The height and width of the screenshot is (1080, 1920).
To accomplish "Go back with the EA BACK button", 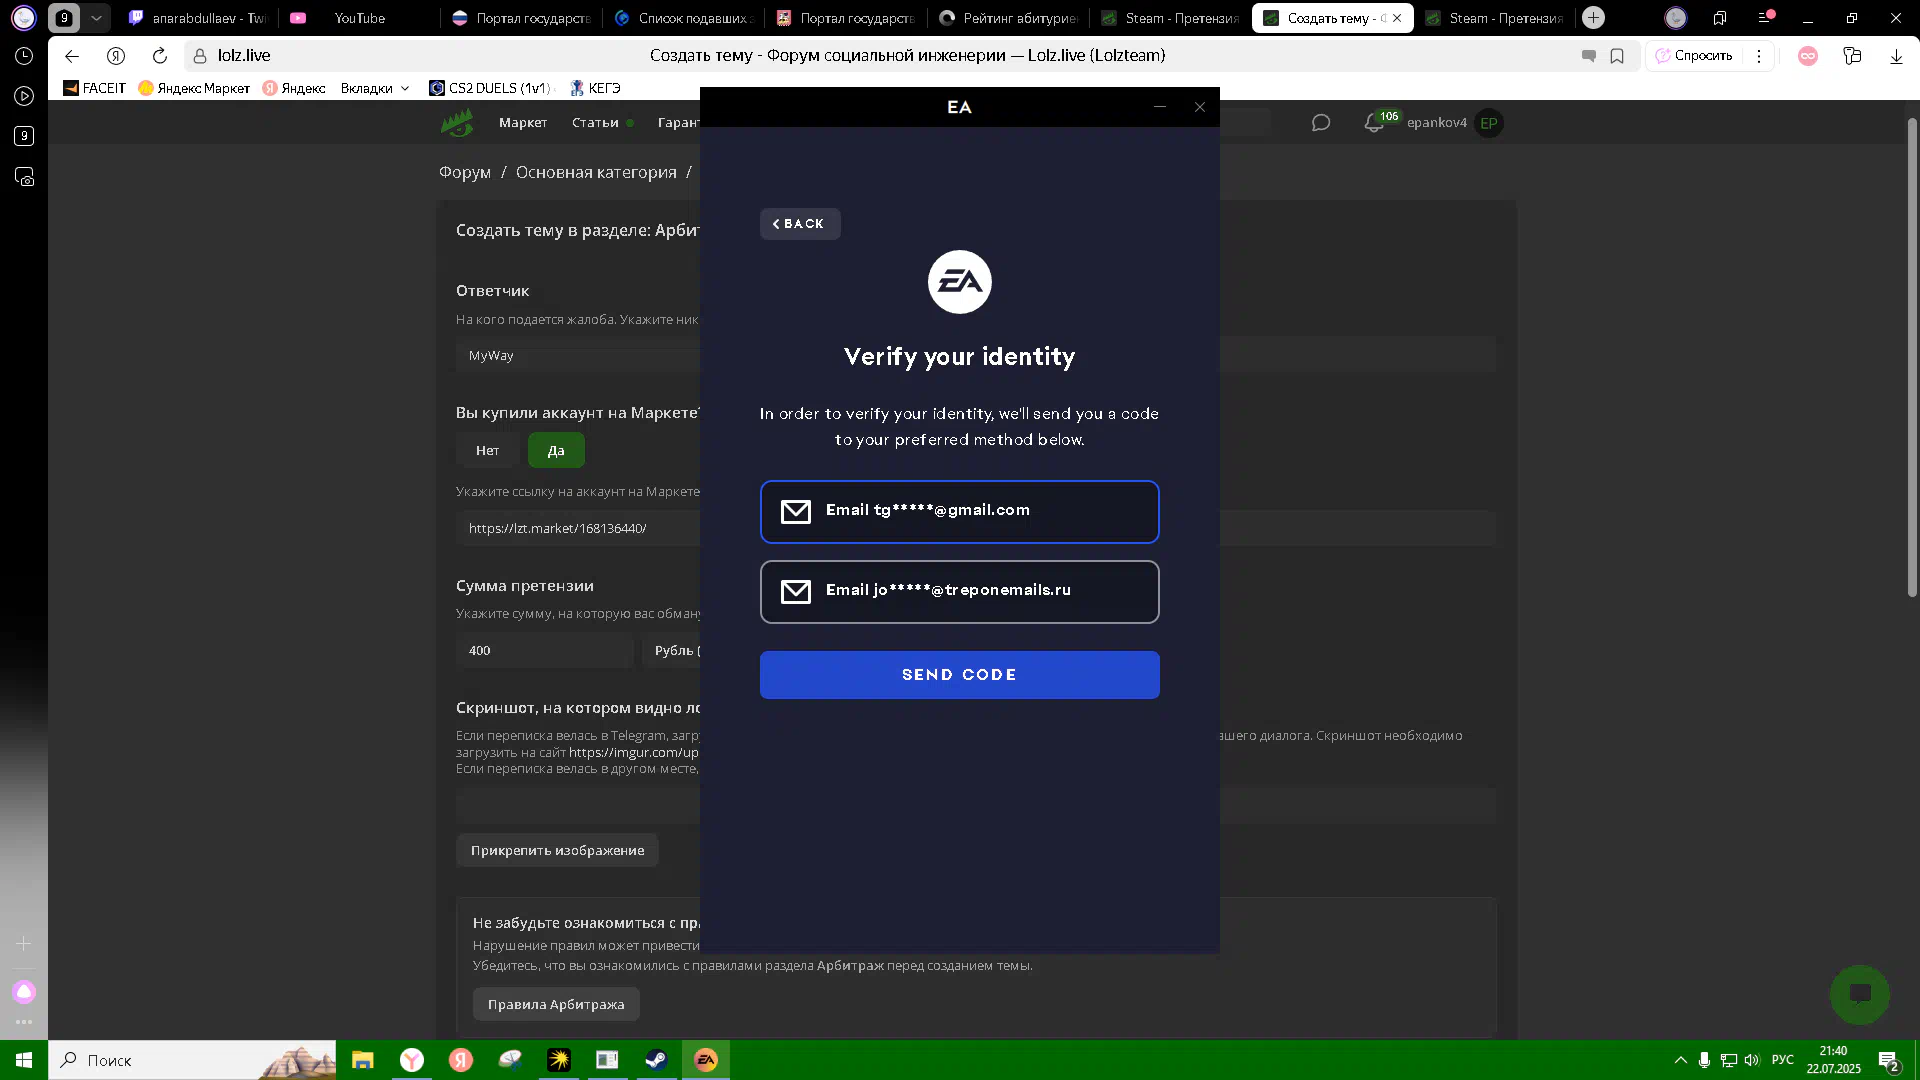I will point(800,224).
